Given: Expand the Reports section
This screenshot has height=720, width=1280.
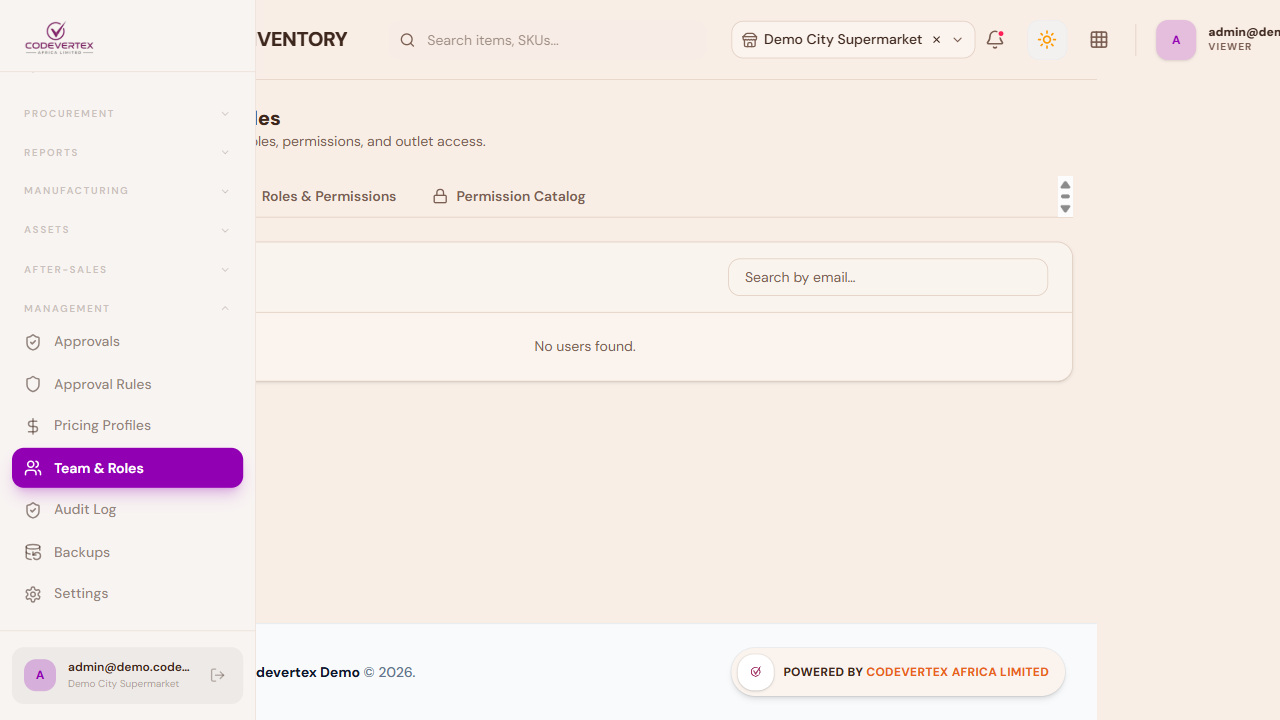Looking at the screenshot, I should point(127,153).
